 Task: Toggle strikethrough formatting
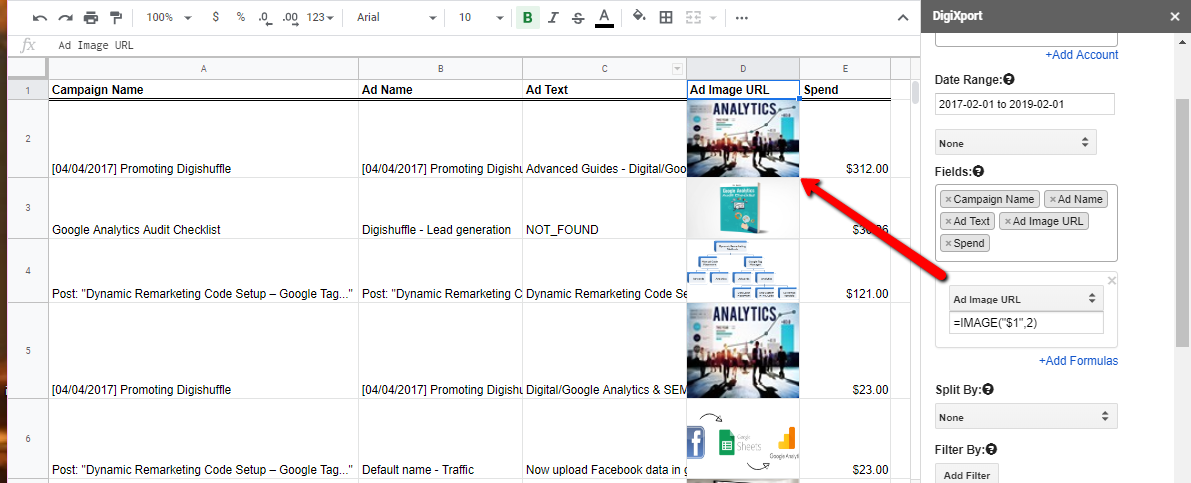click(x=578, y=17)
